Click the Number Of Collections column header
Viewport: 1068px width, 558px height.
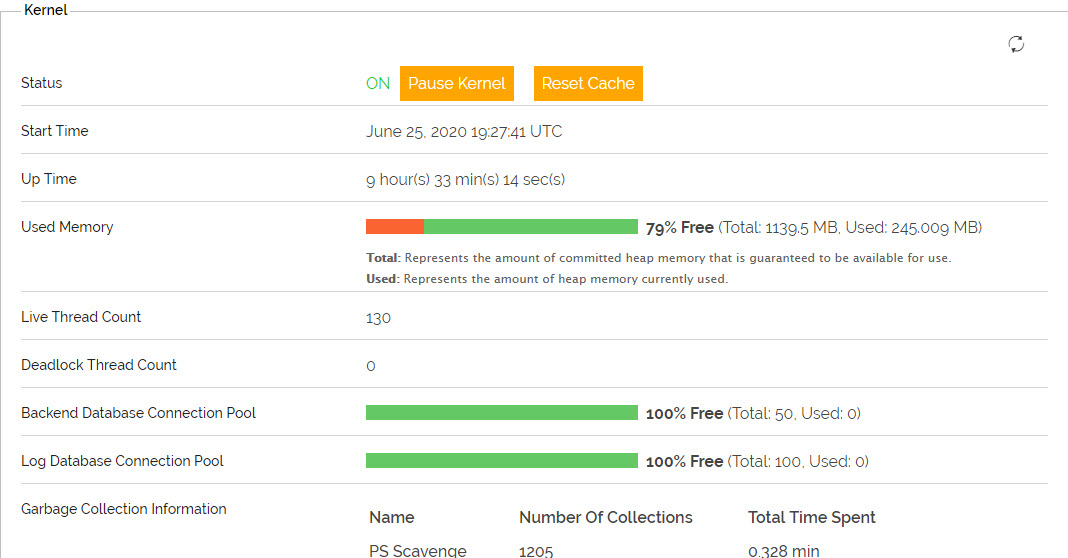[x=605, y=517]
